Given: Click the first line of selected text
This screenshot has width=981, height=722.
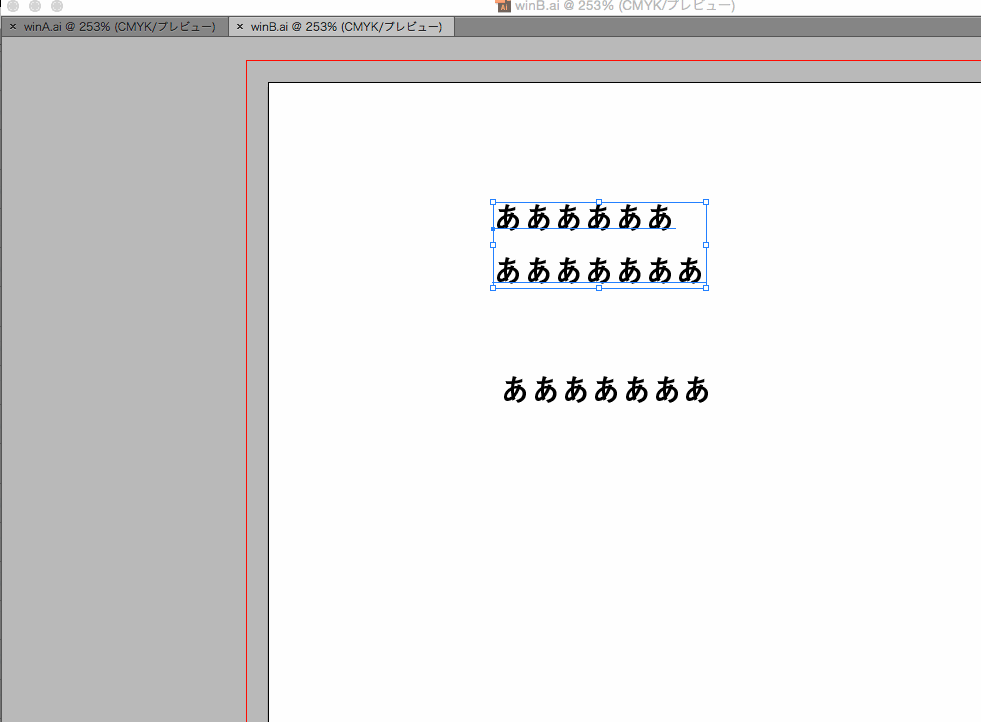Looking at the screenshot, I should pos(584,217).
